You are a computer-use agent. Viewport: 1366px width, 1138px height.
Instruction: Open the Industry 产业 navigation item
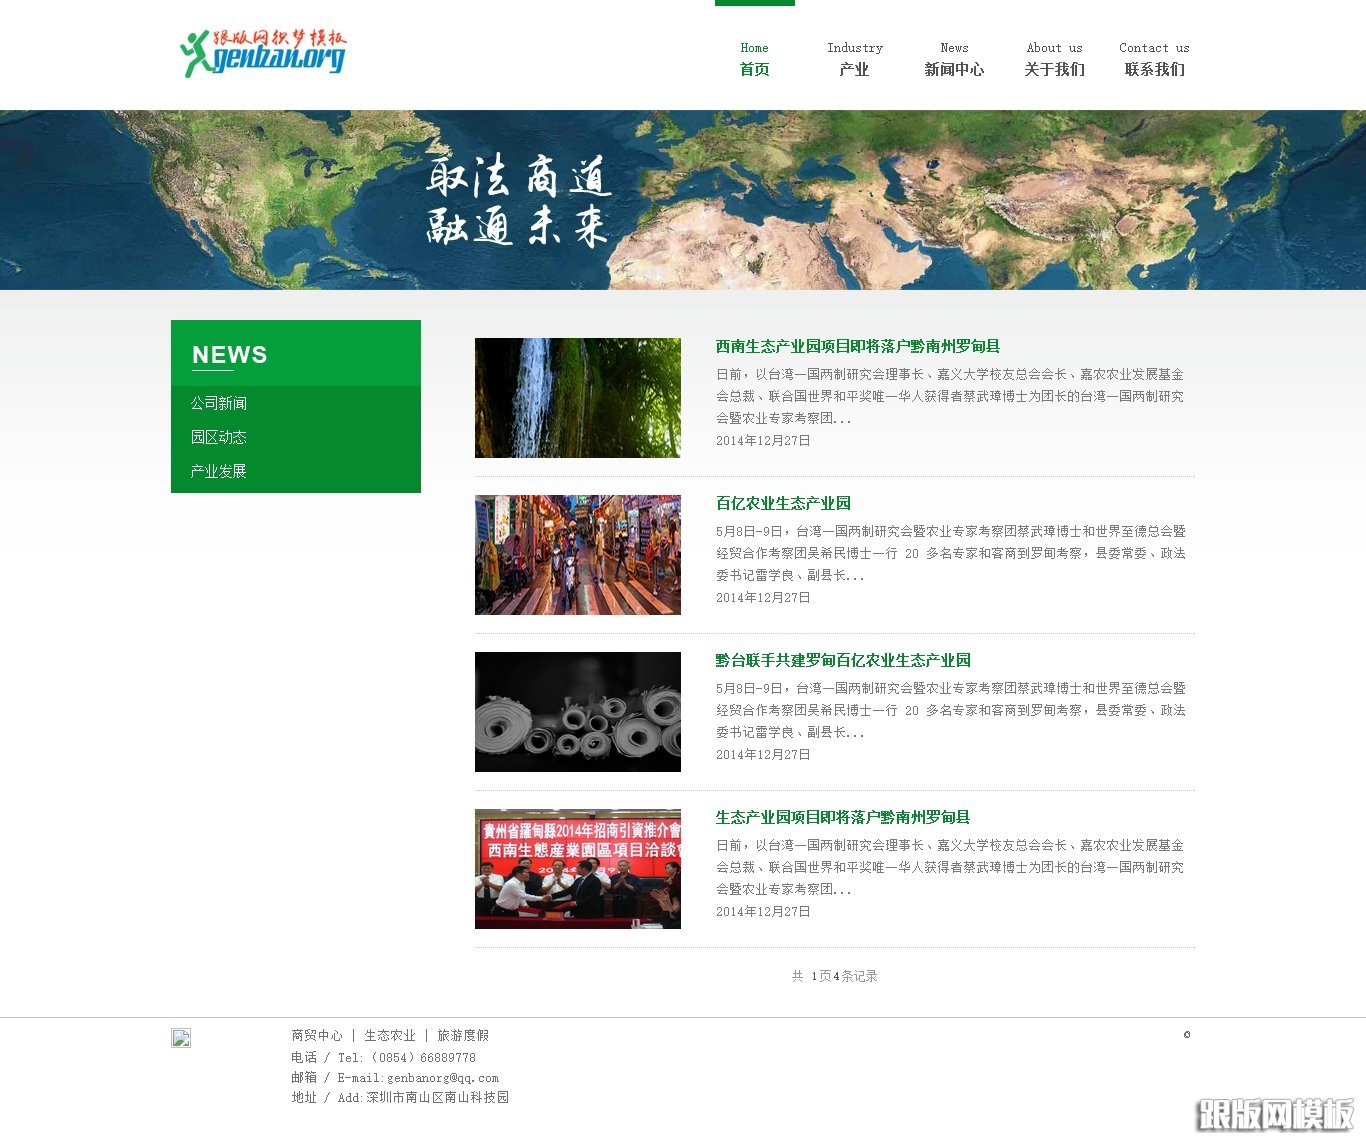pos(855,60)
